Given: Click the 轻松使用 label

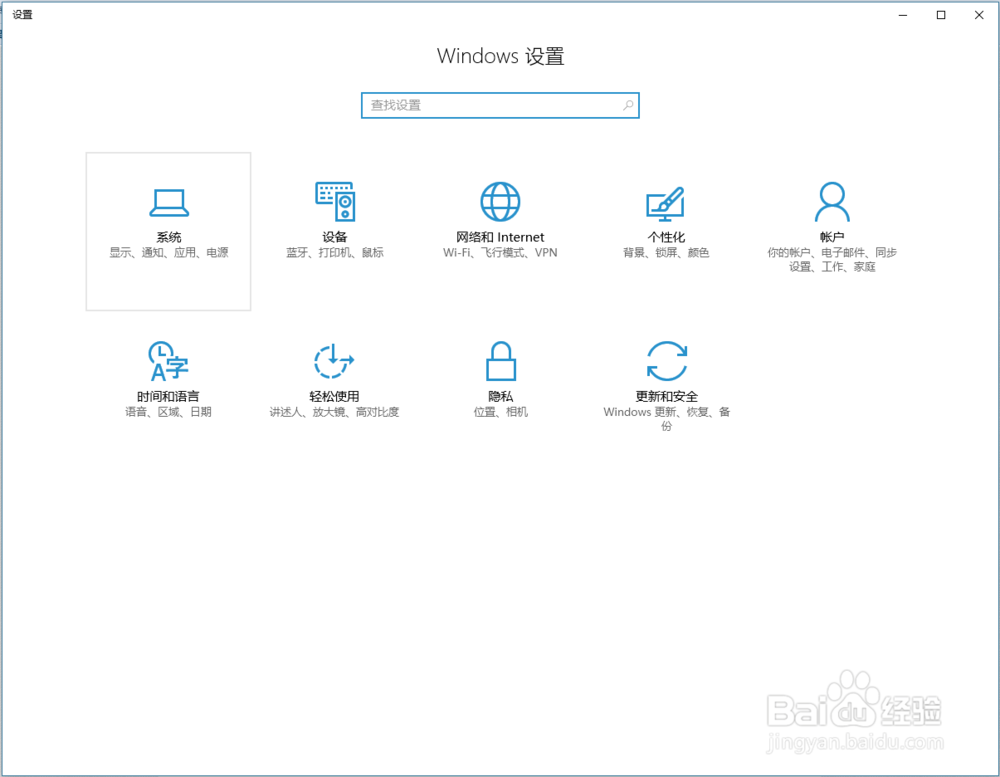Looking at the screenshot, I should coord(334,396).
